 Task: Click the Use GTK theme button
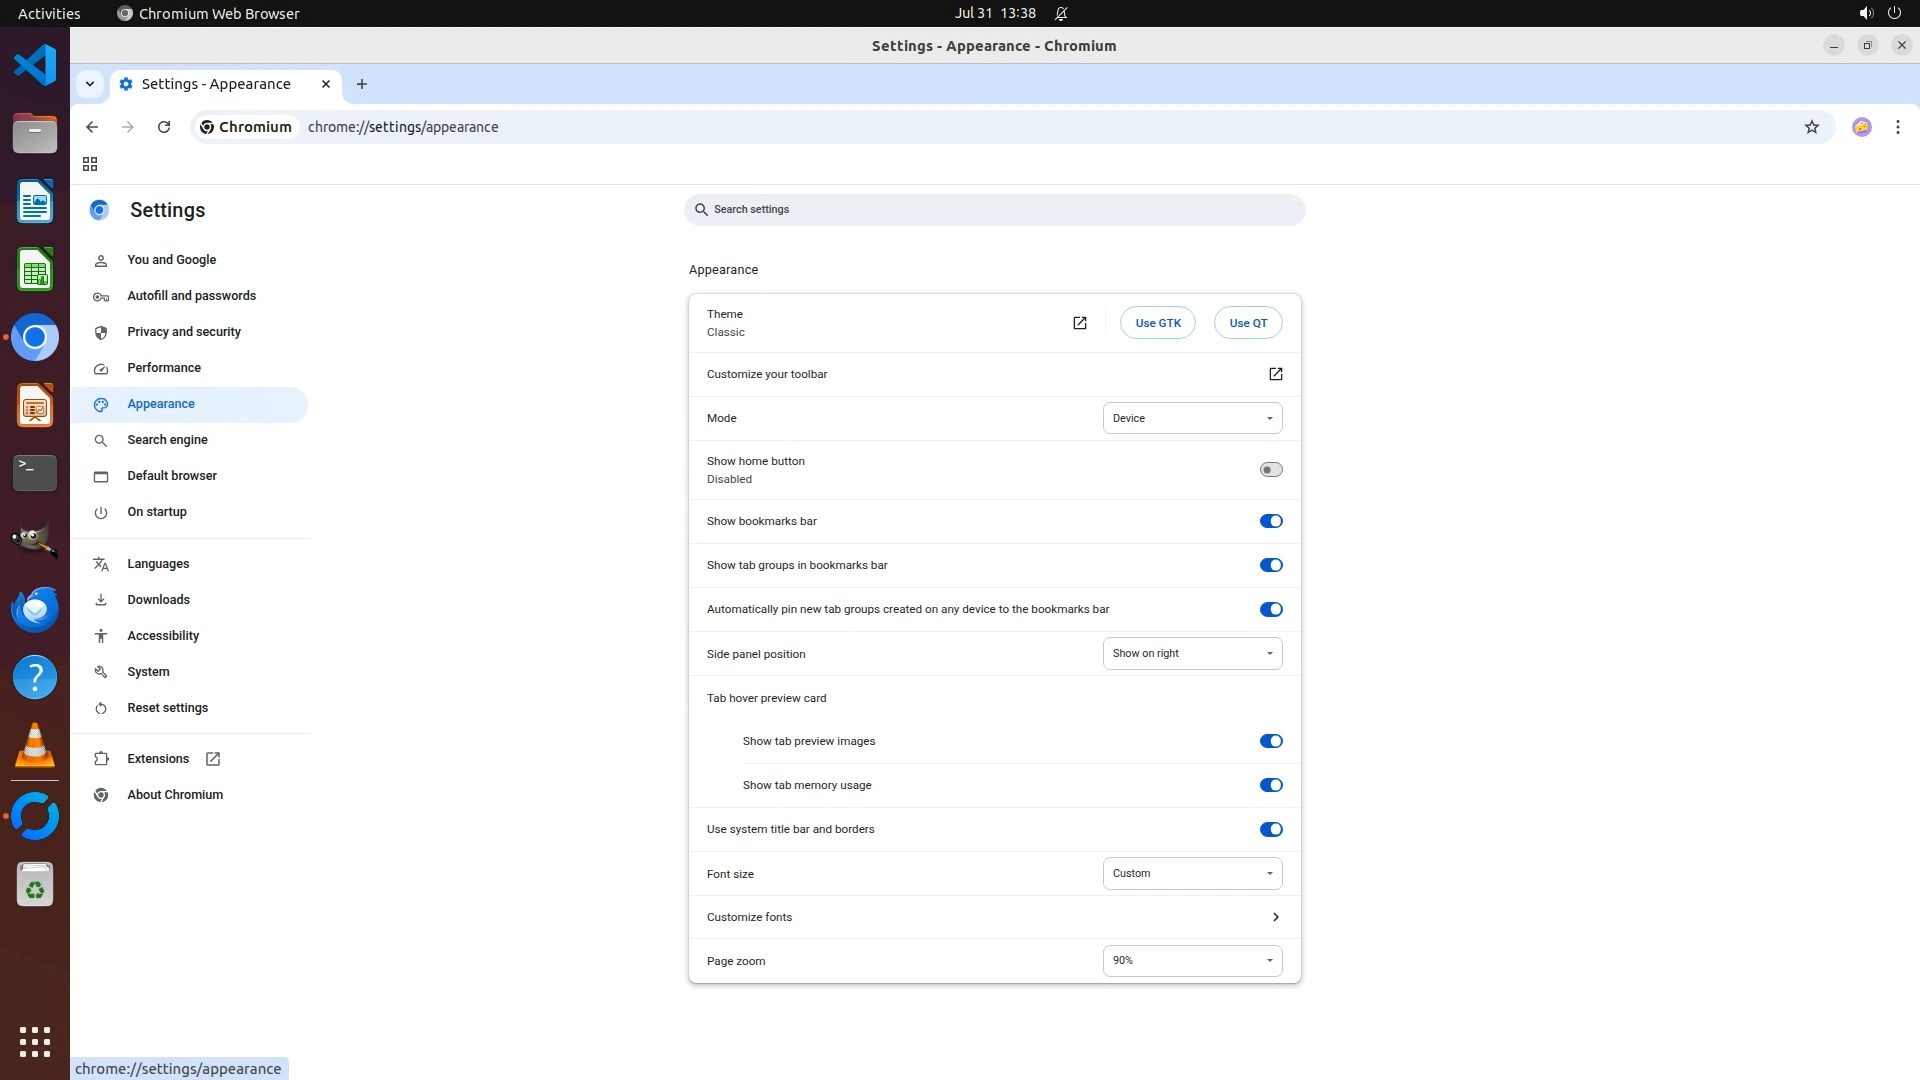[x=1157, y=323]
